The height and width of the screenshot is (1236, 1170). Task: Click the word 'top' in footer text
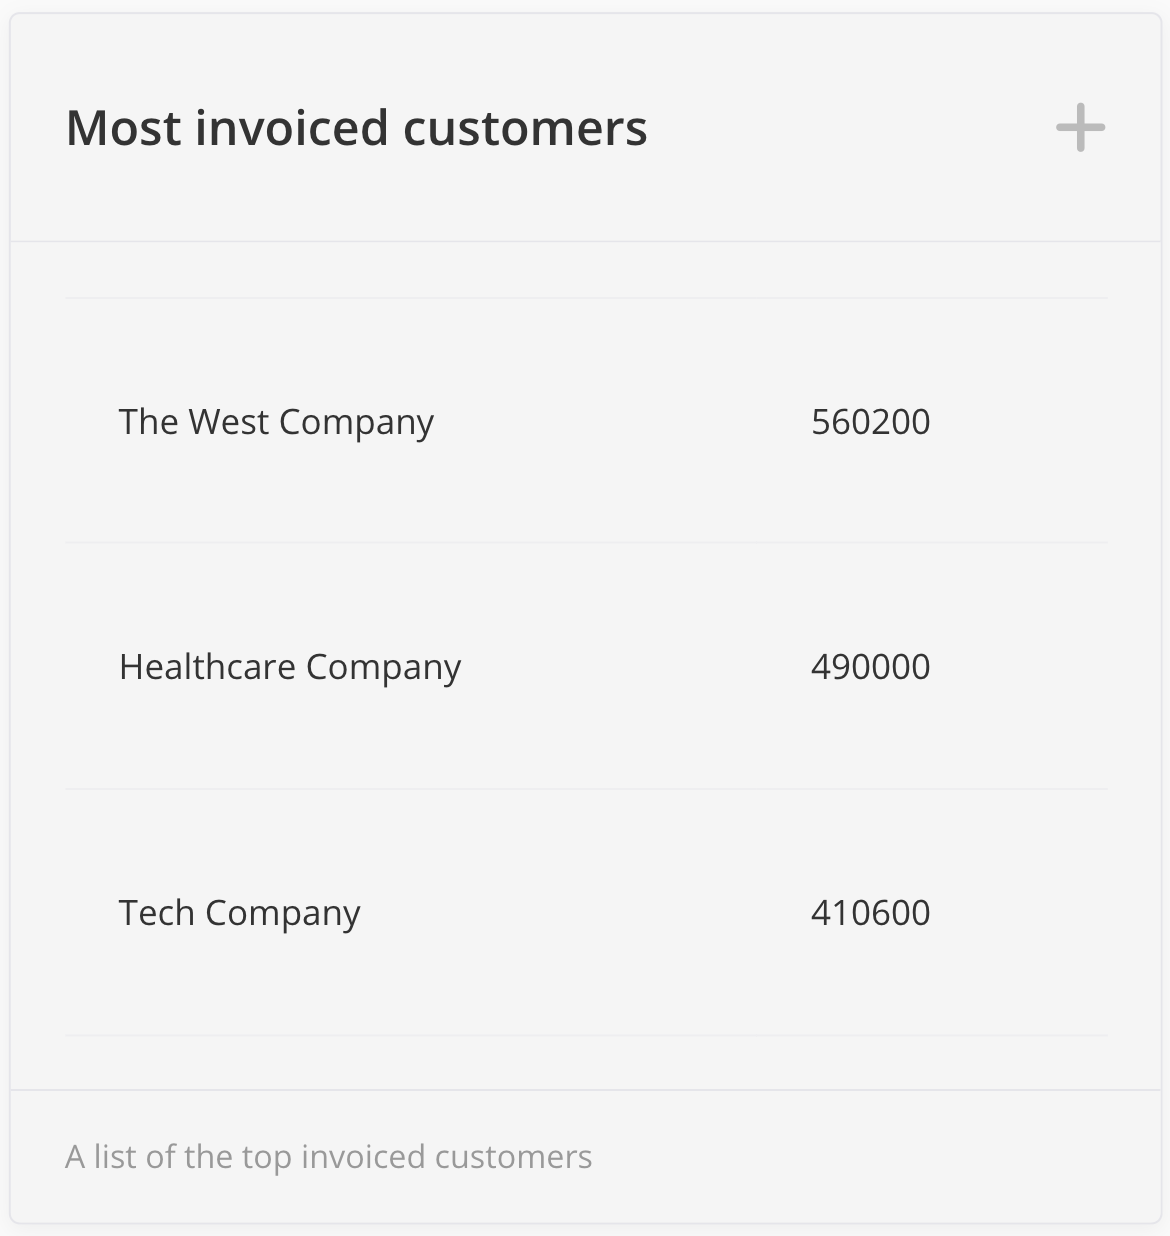click(266, 1157)
